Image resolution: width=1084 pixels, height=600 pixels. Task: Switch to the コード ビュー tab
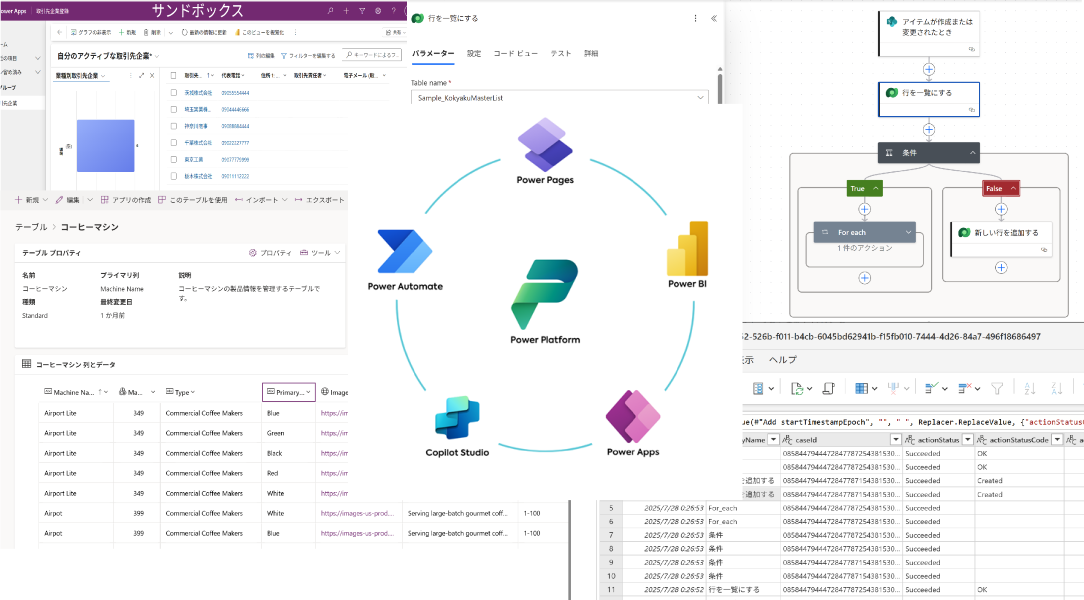point(516,53)
